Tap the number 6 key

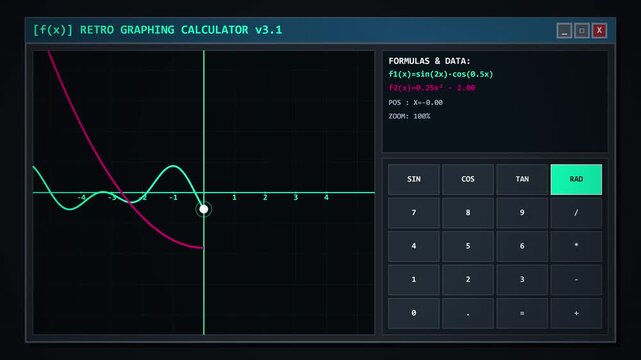522,246
